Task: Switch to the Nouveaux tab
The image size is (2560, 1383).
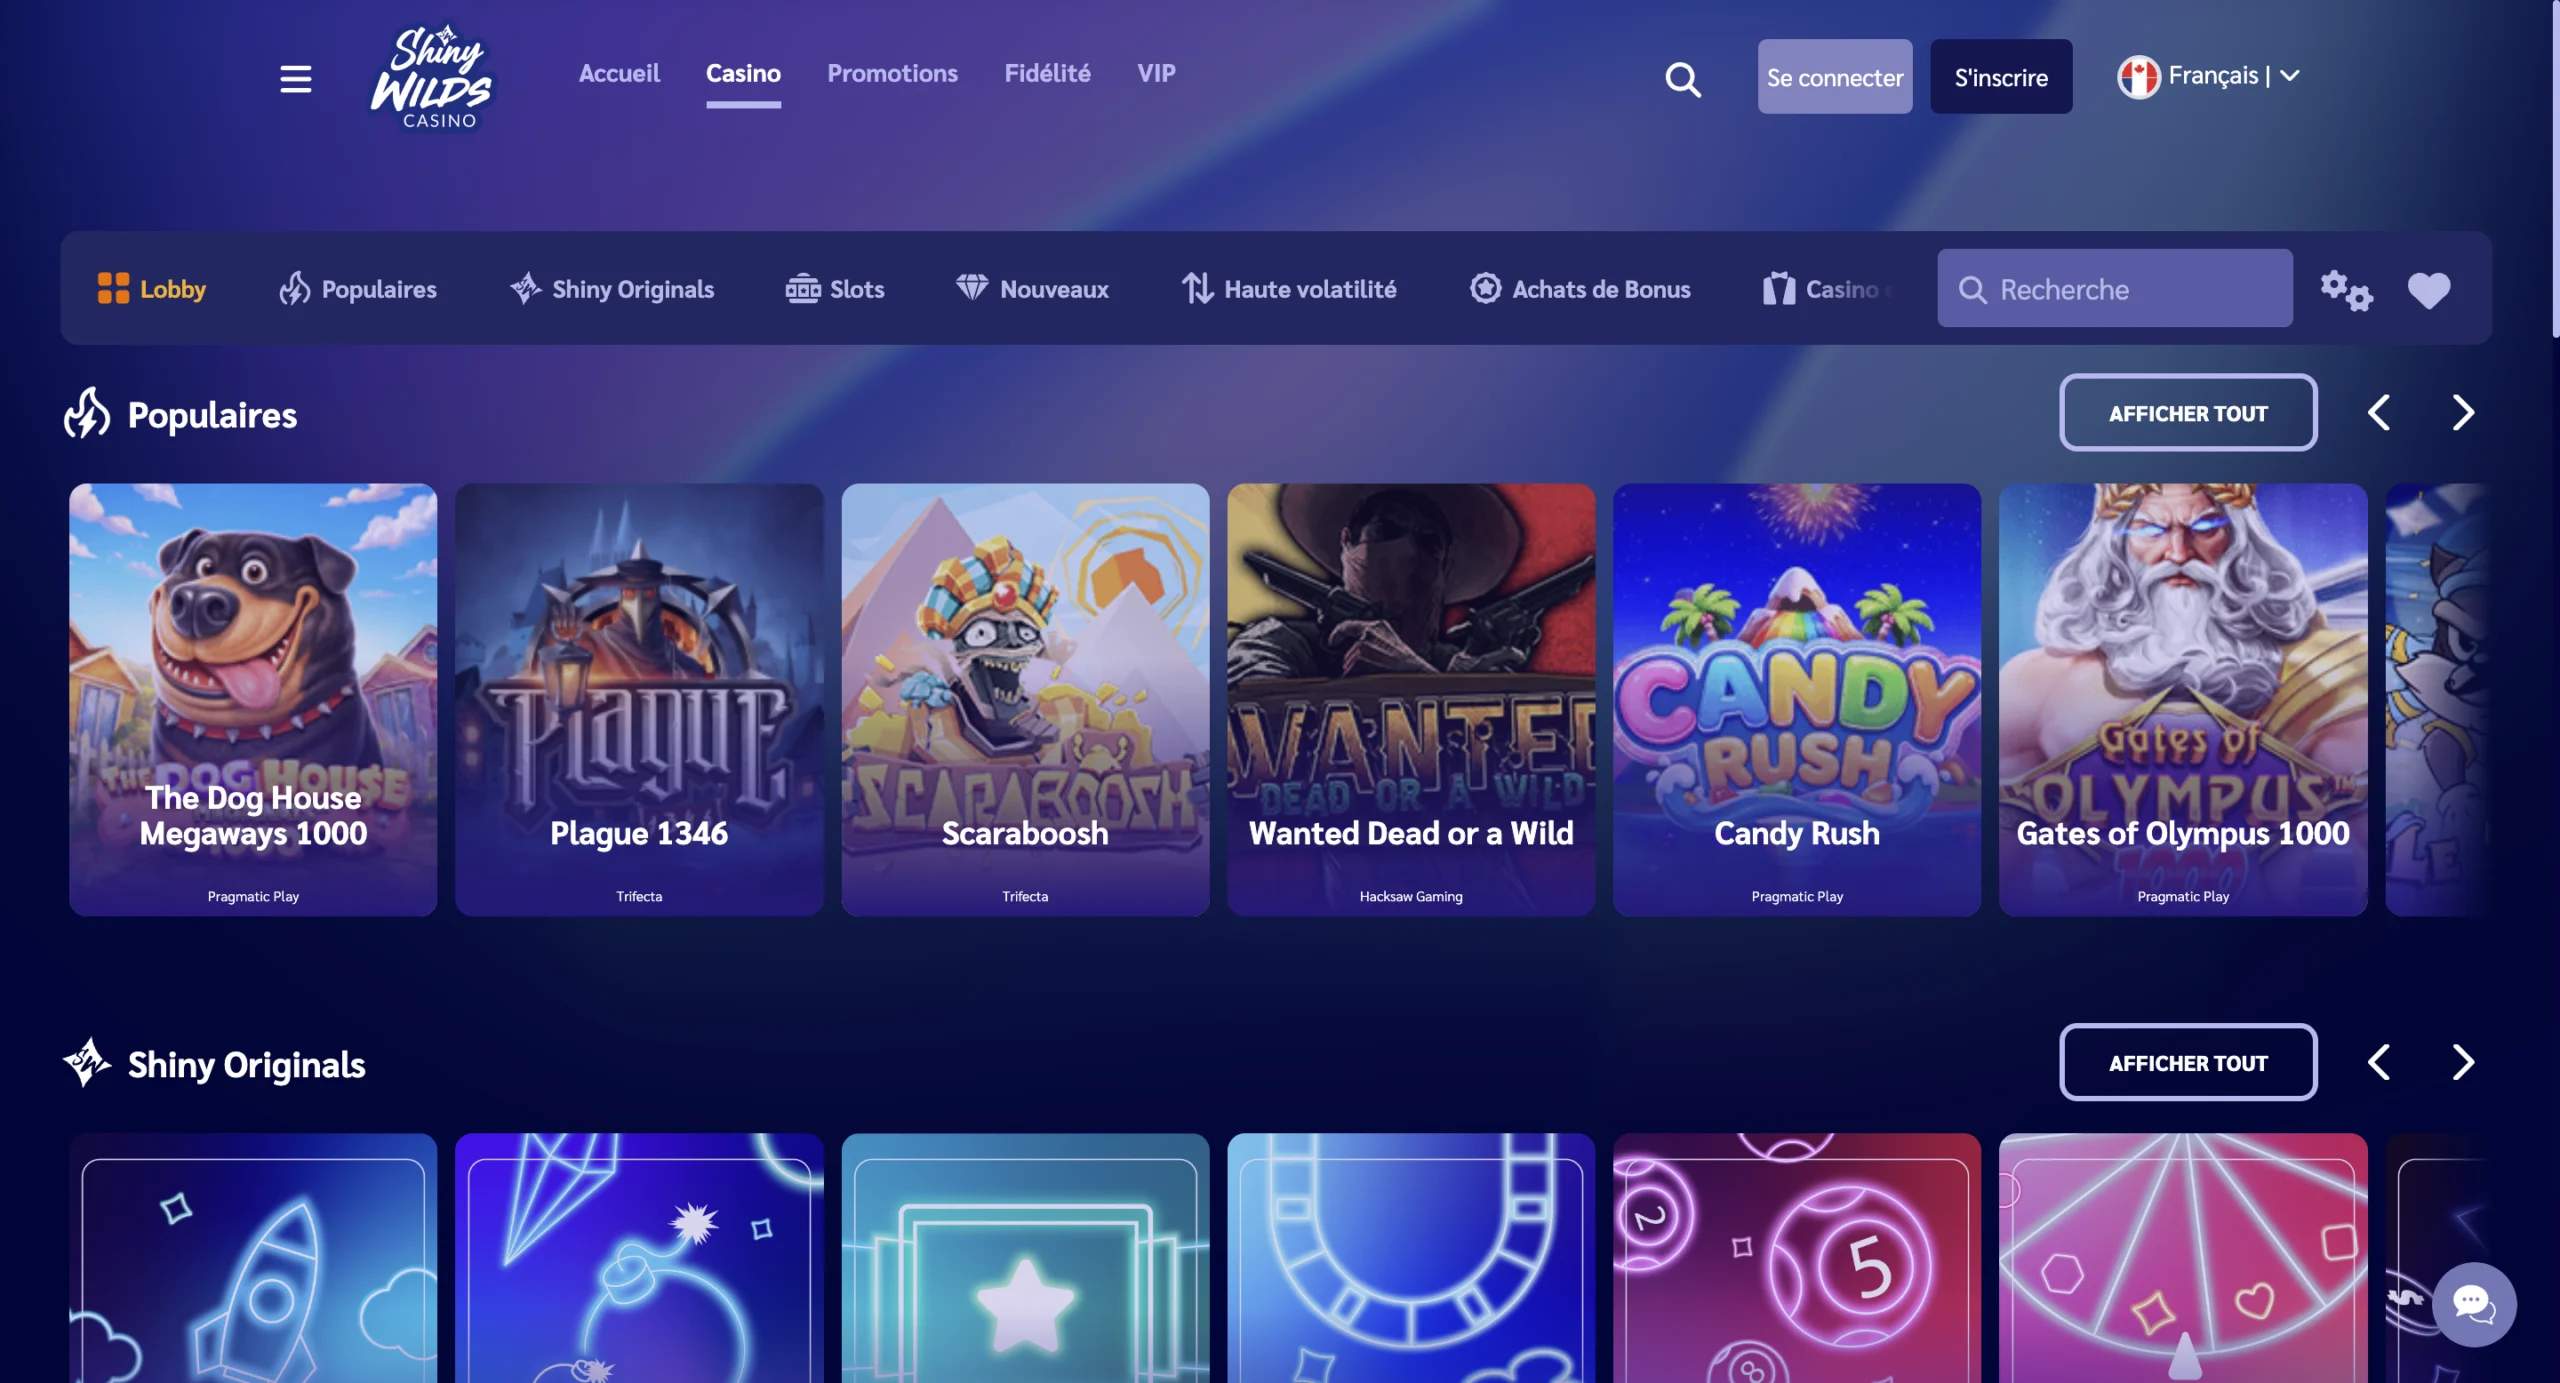Action: click(x=1032, y=288)
